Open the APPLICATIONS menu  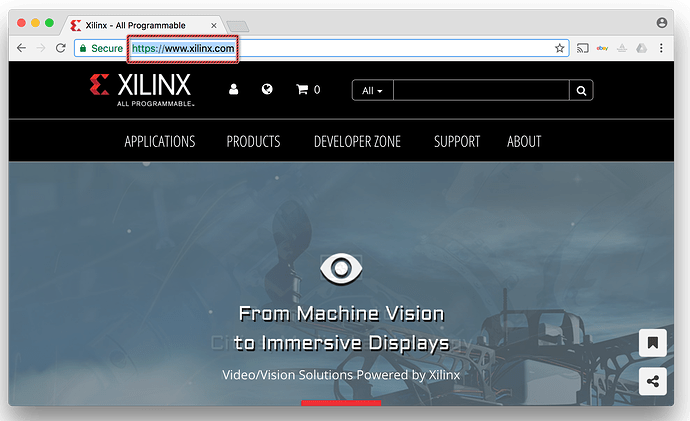pos(160,142)
